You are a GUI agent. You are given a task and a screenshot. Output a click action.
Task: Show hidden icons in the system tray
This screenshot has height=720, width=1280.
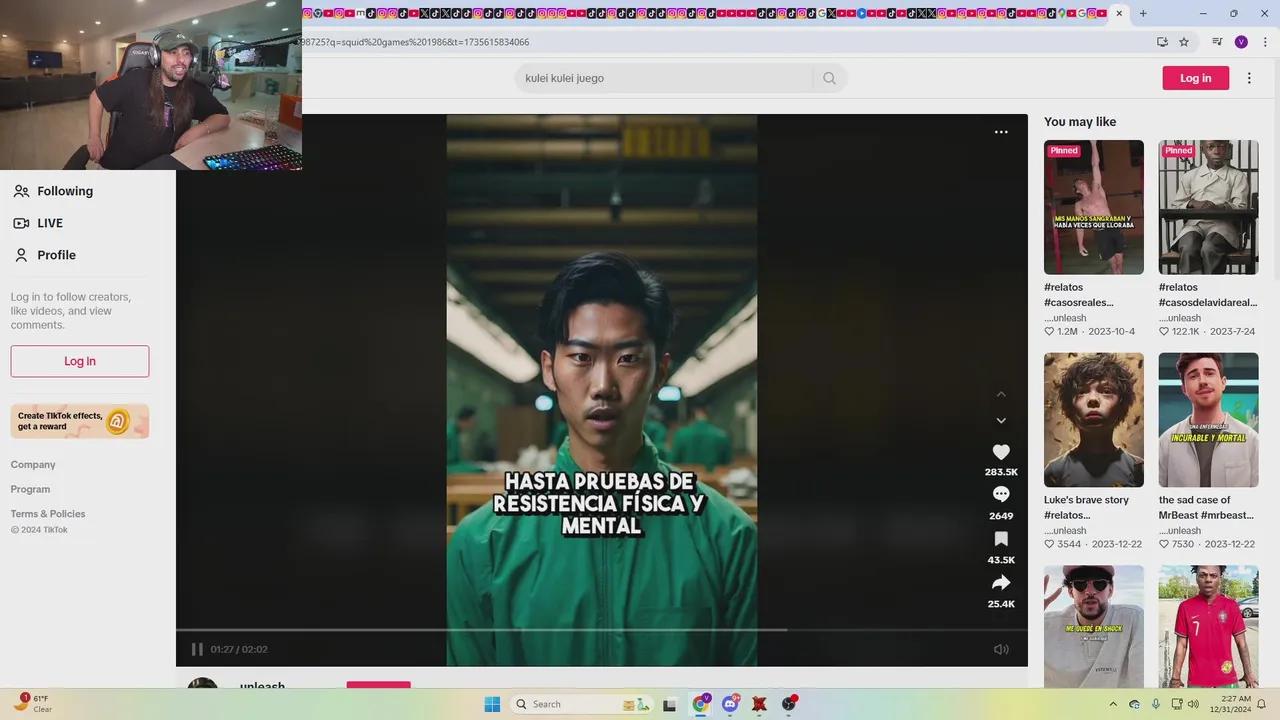coord(1113,704)
